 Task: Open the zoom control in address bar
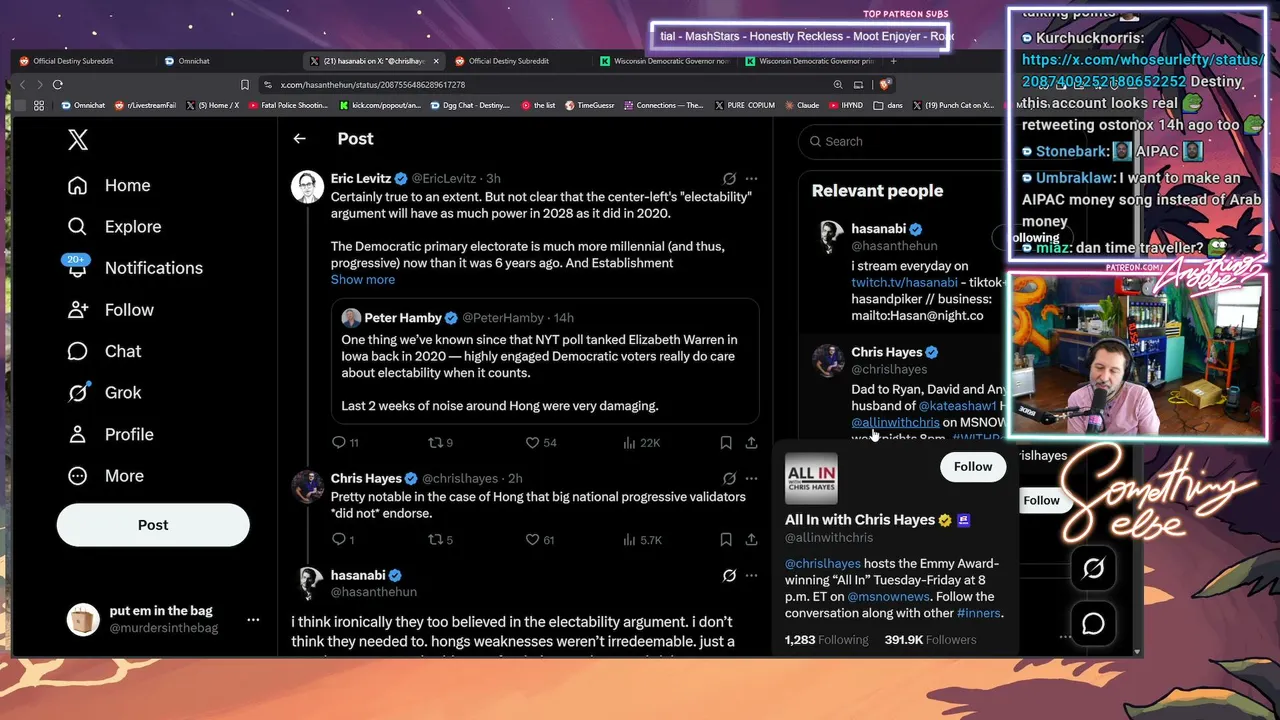pyautogui.click(x=838, y=85)
